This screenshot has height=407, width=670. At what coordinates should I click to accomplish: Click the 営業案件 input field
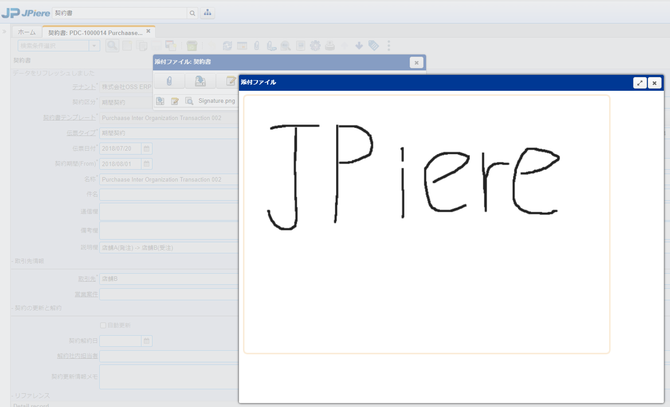point(169,294)
